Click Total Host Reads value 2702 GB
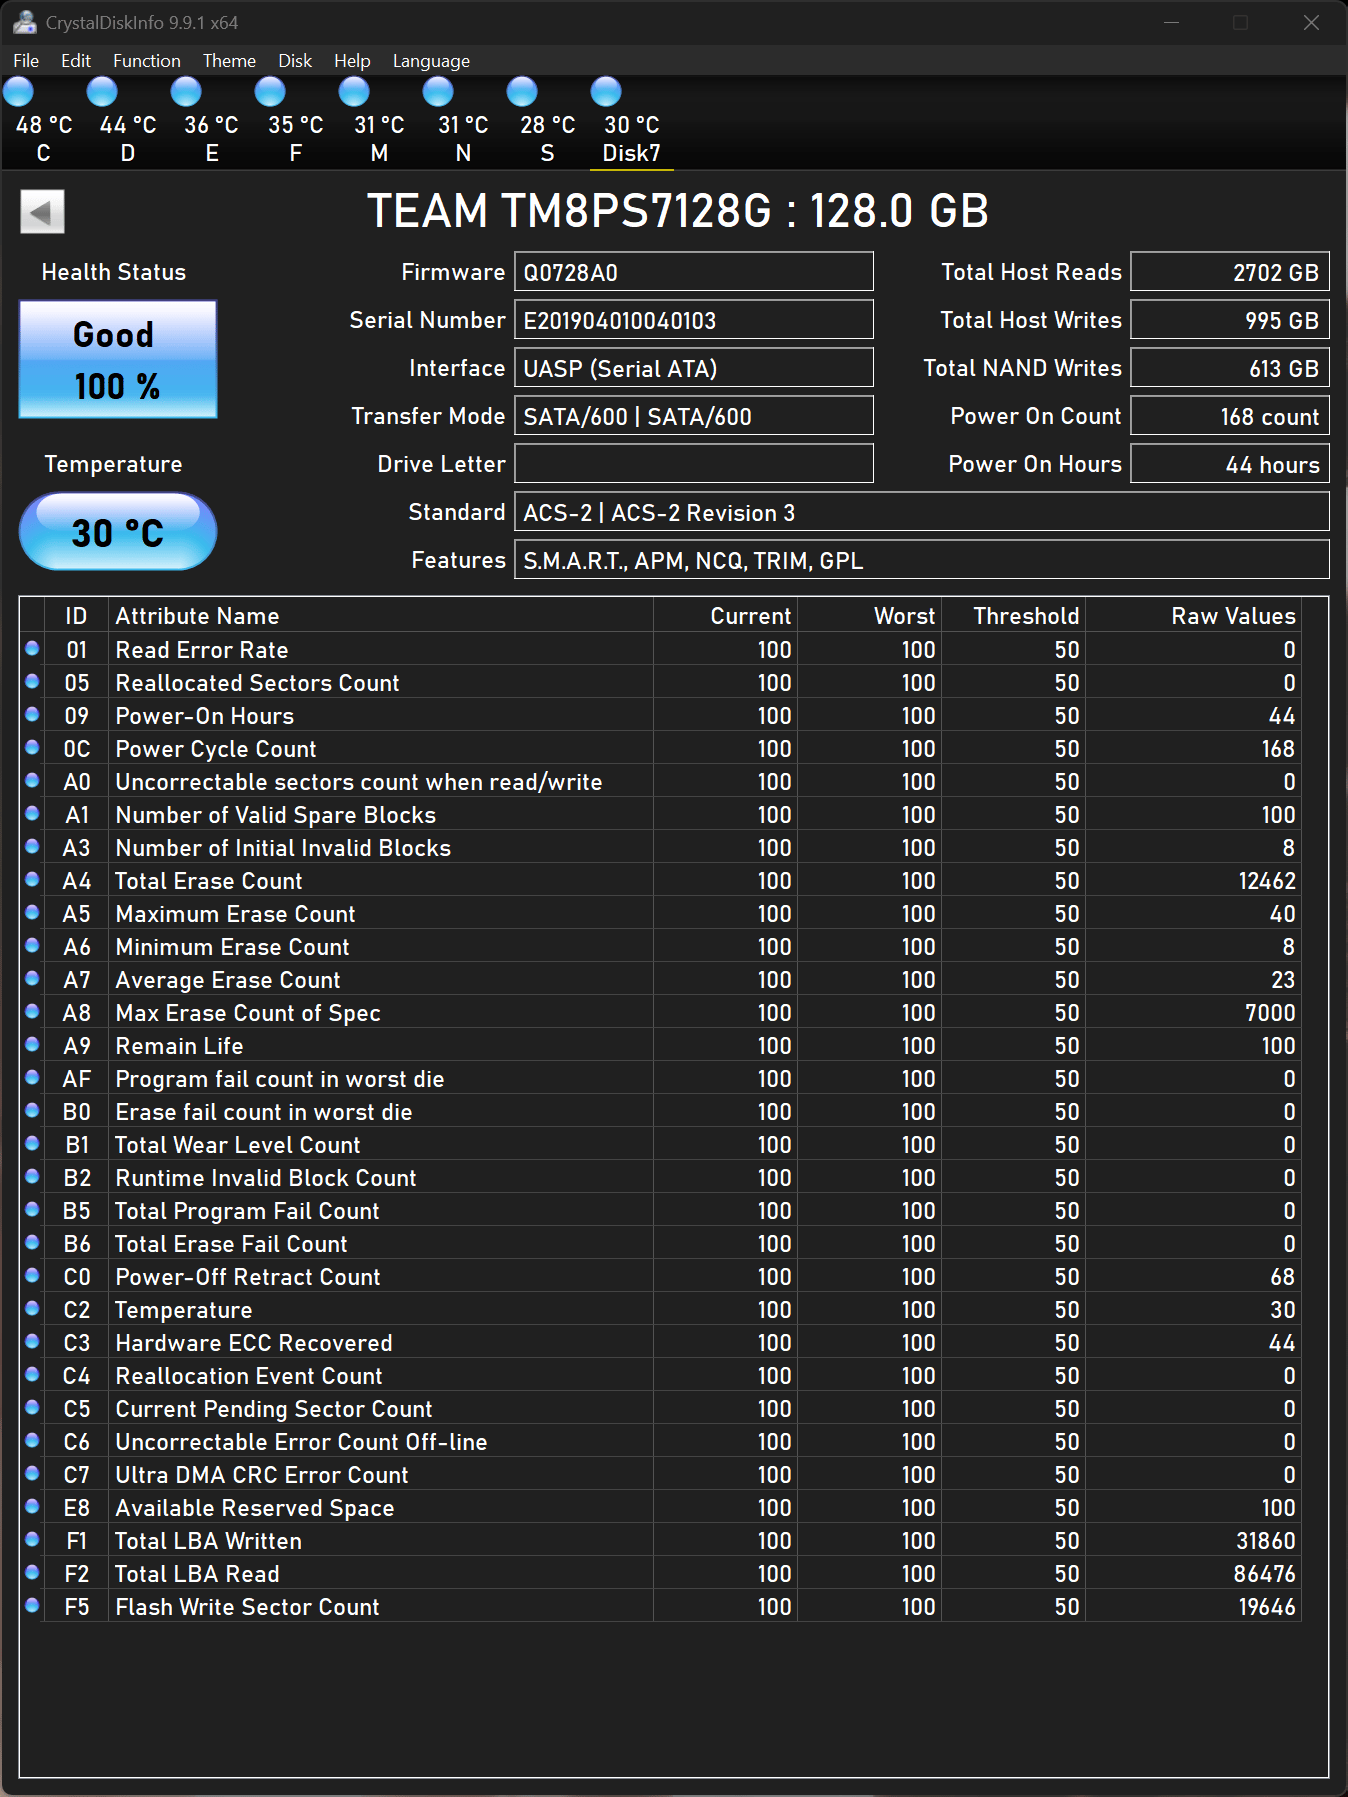 point(1230,271)
